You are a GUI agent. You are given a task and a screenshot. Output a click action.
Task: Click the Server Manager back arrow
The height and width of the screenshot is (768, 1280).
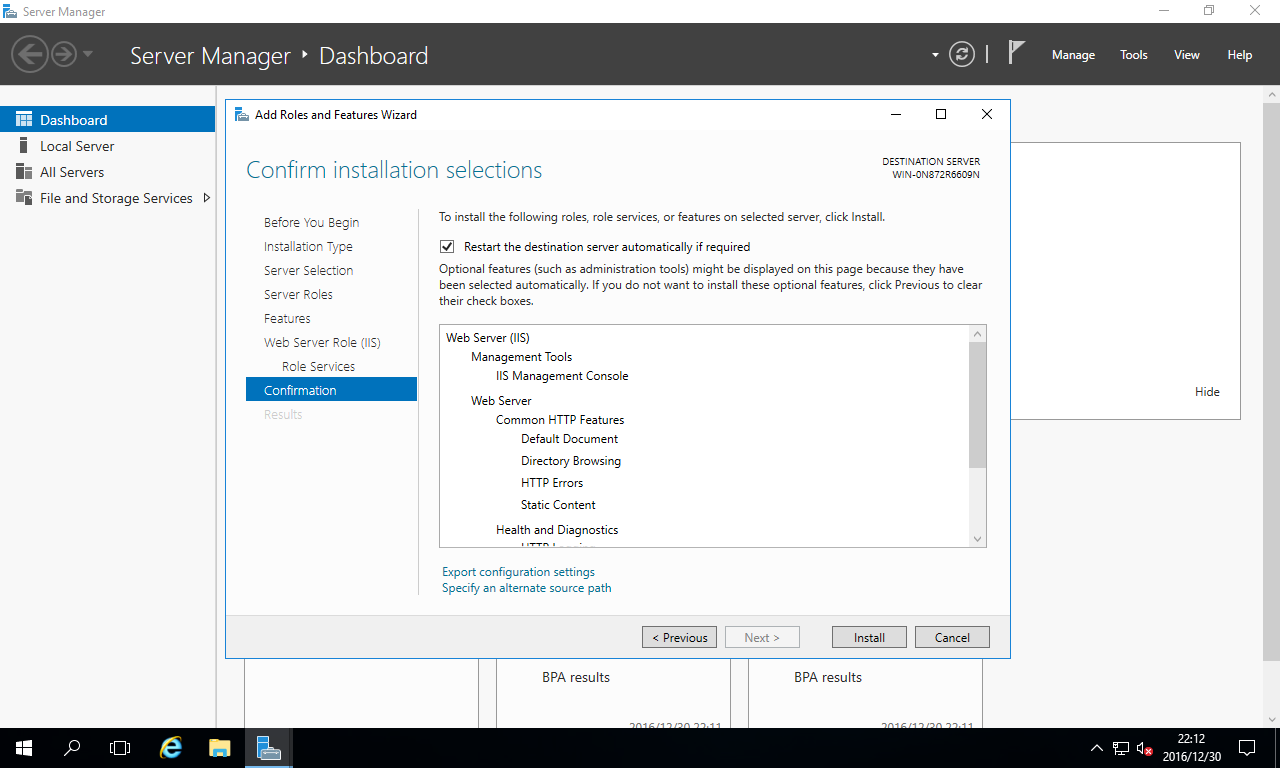(x=30, y=52)
